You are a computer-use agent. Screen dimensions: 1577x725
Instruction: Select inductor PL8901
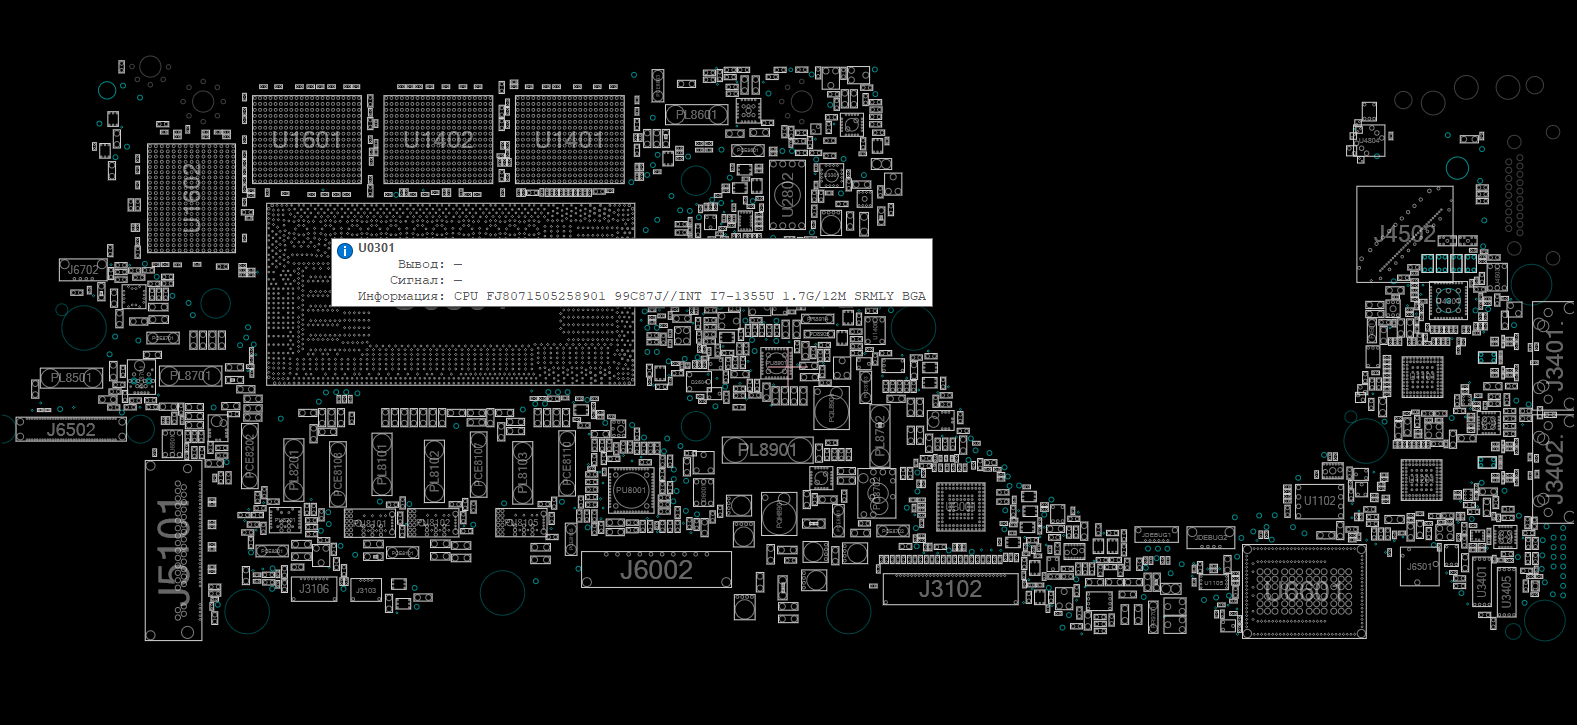point(767,450)
